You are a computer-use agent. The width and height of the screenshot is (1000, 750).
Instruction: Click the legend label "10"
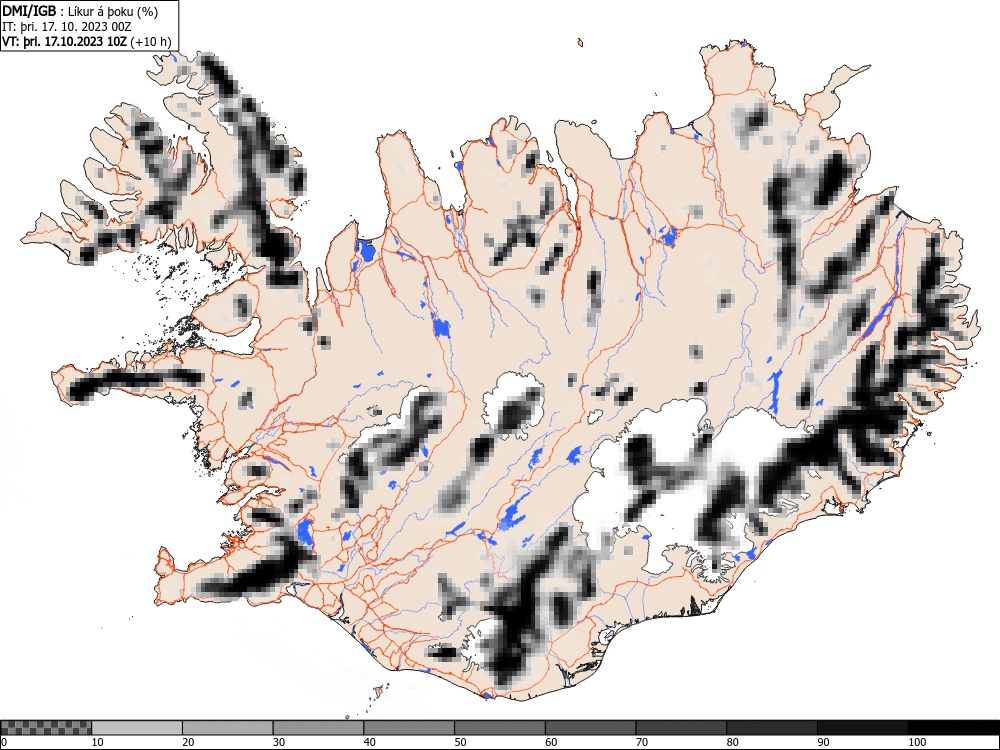coord(98,742)
